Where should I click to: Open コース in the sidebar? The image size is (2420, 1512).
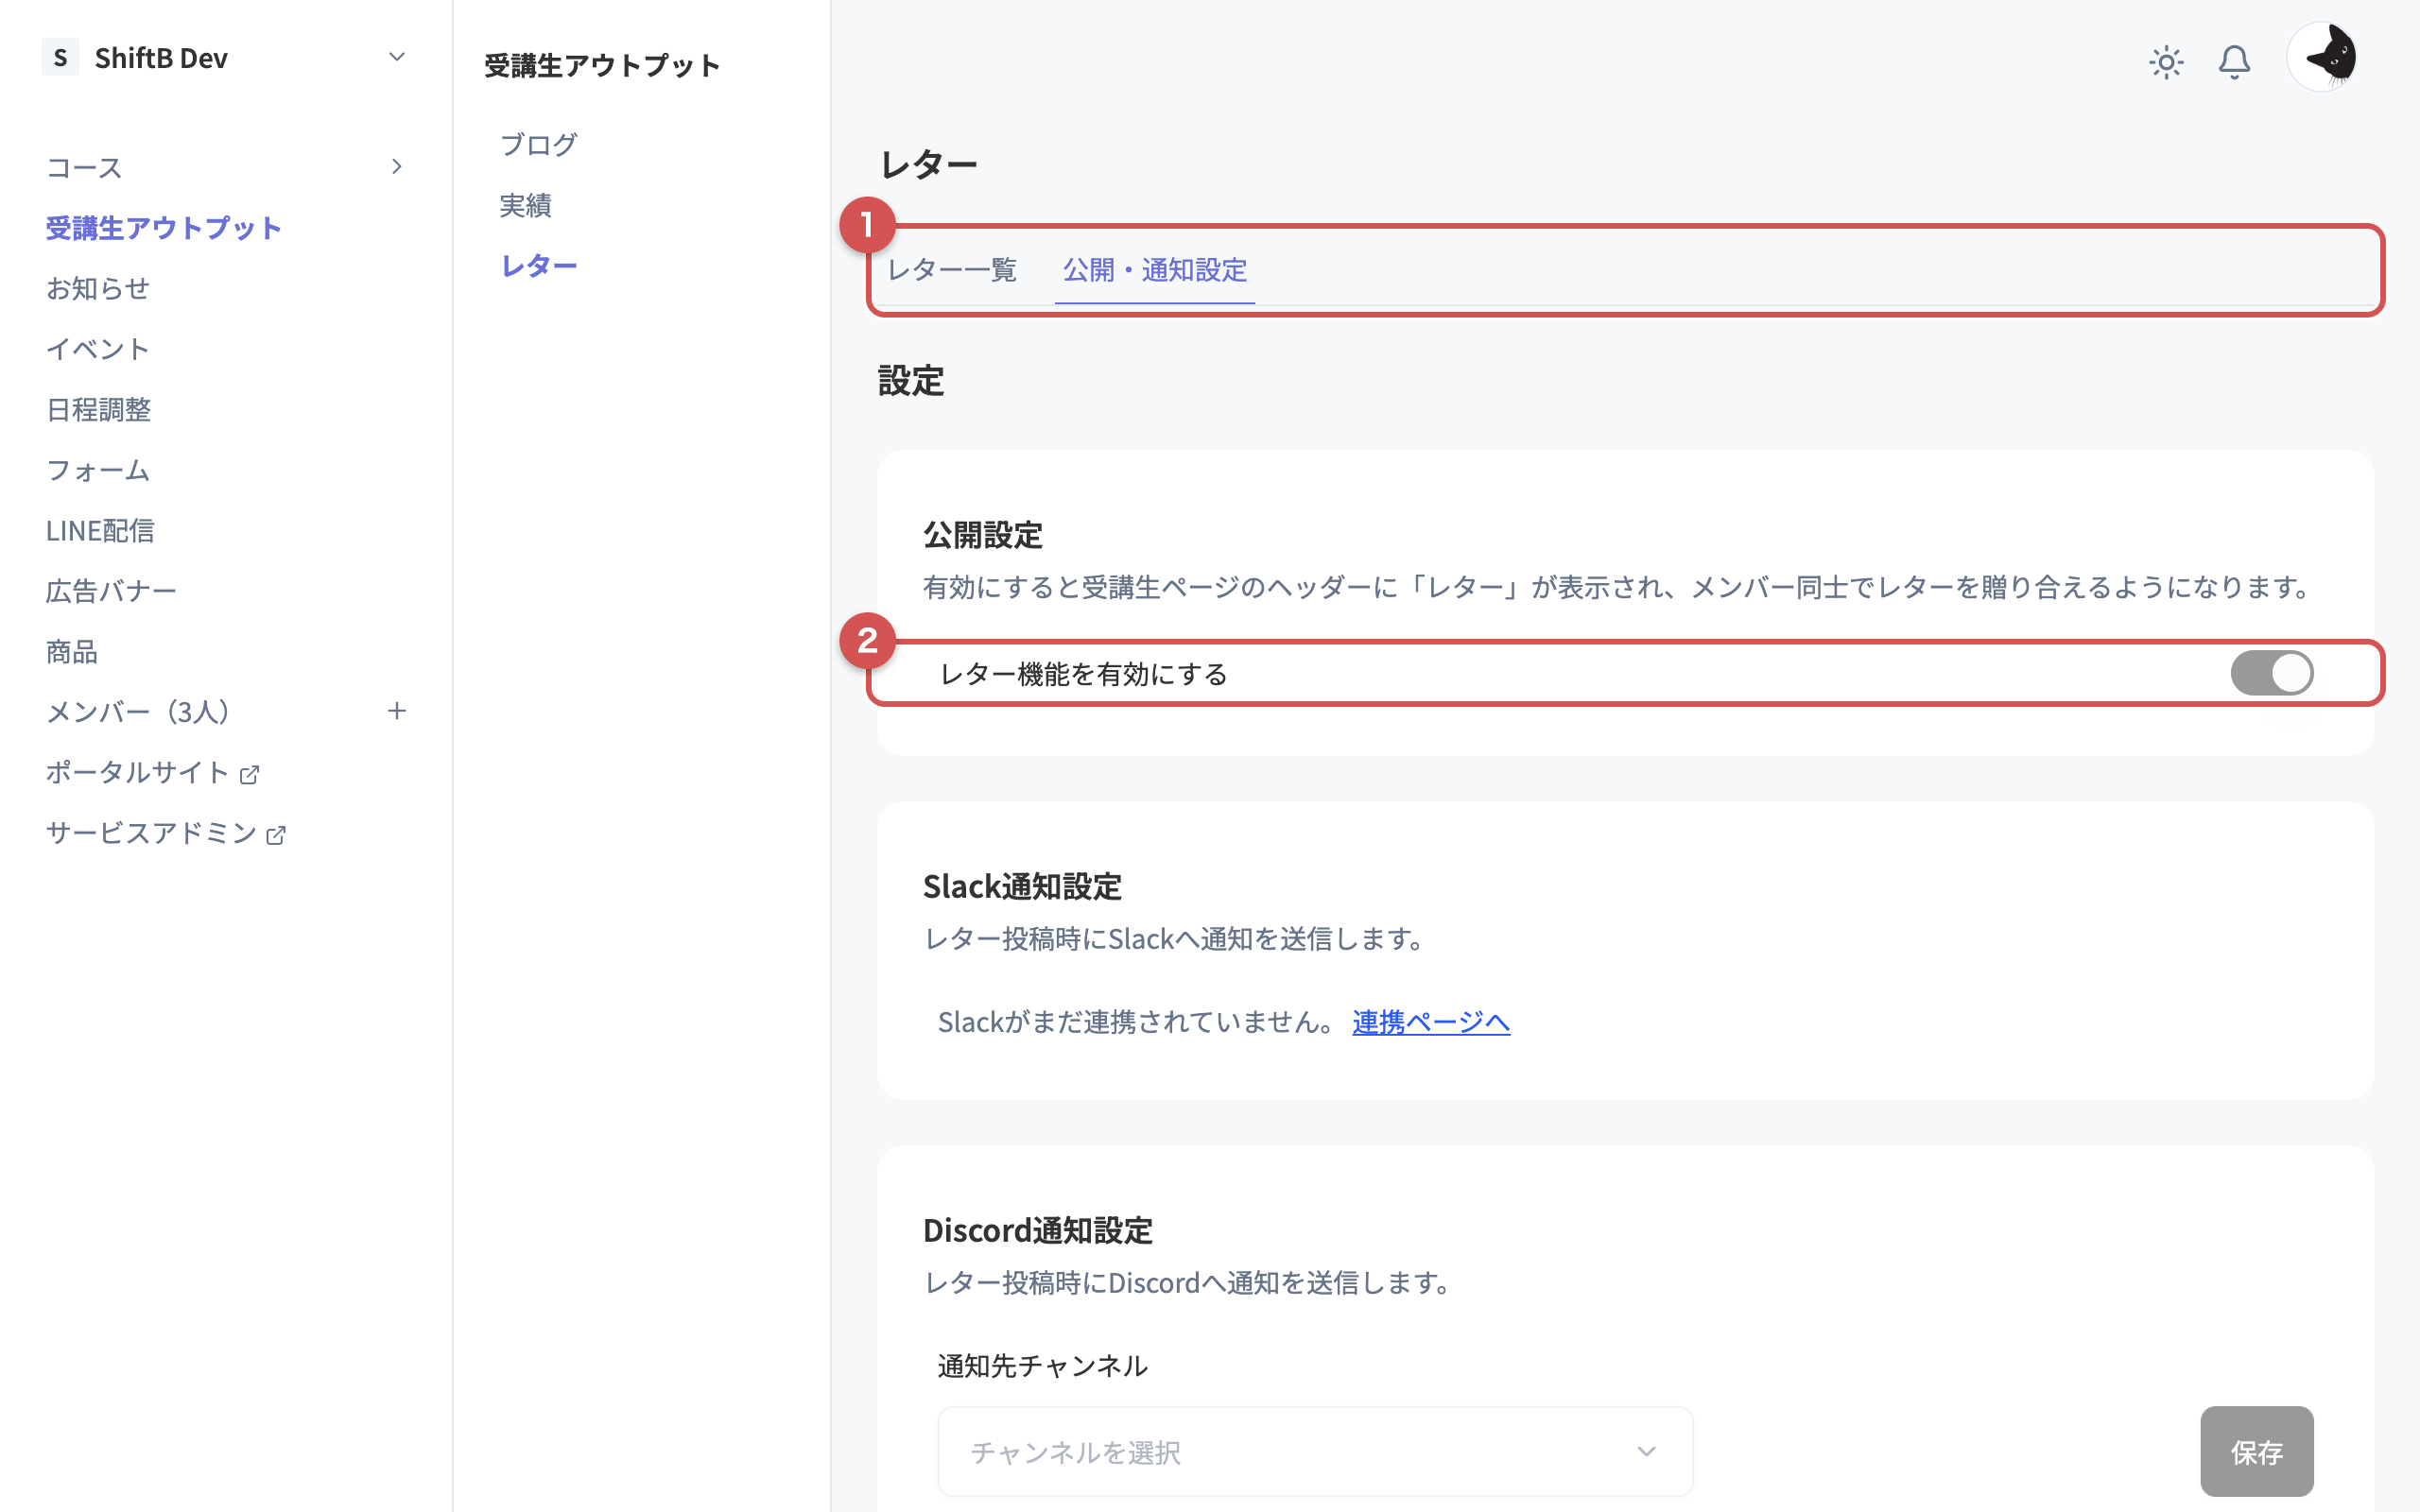pos(84,167)
